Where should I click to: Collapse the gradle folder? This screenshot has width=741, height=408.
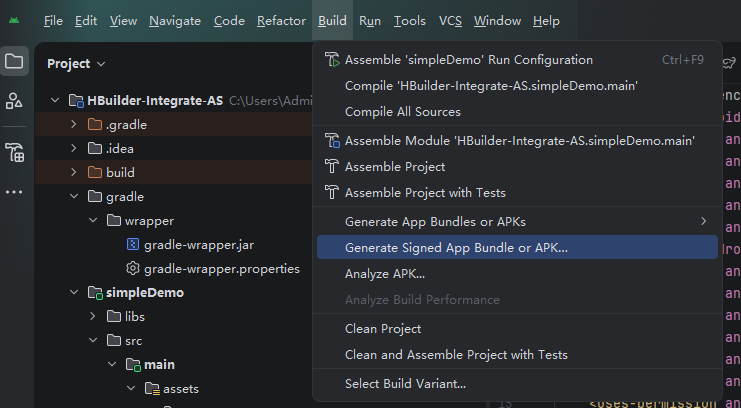(74, 196)
